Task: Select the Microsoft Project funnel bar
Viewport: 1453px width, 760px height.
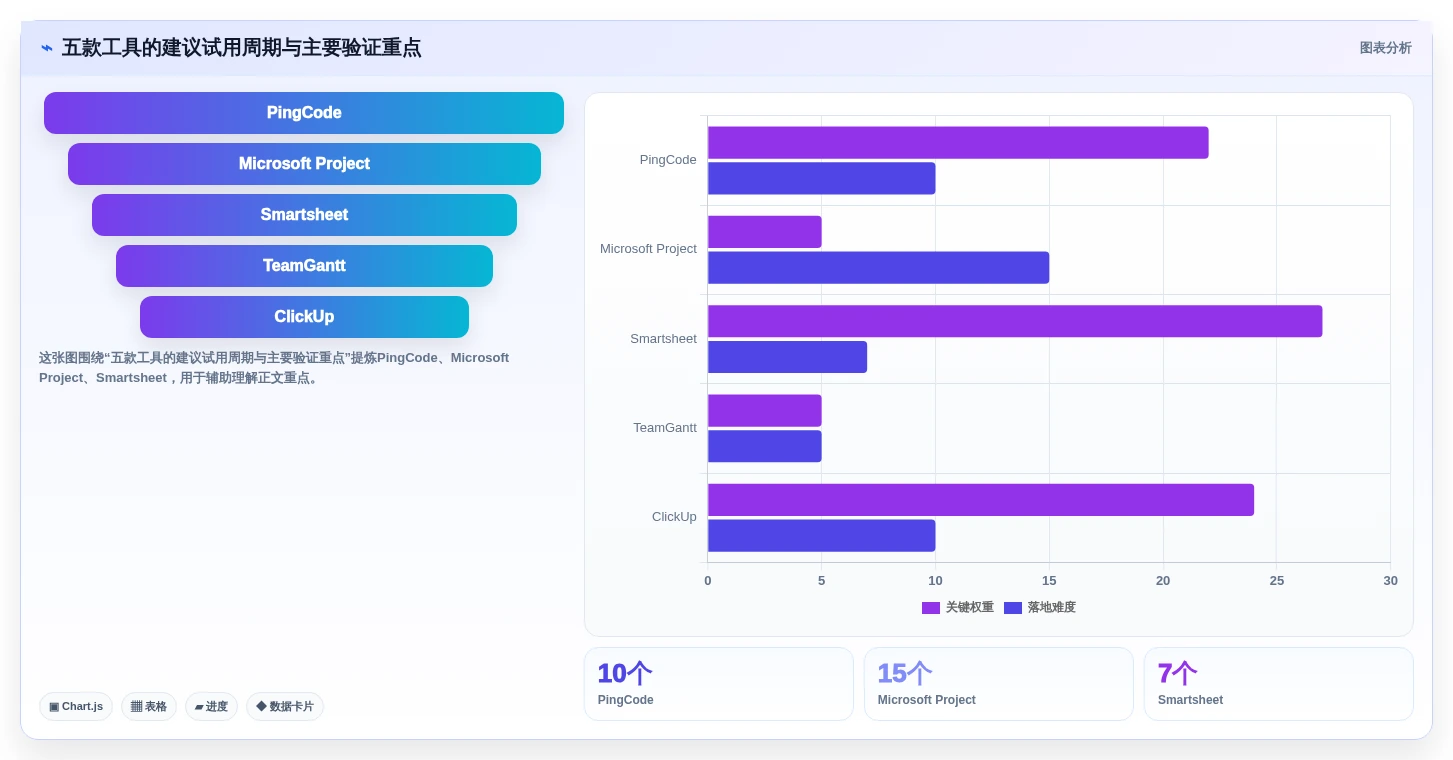Action: (x=304, y=164)
